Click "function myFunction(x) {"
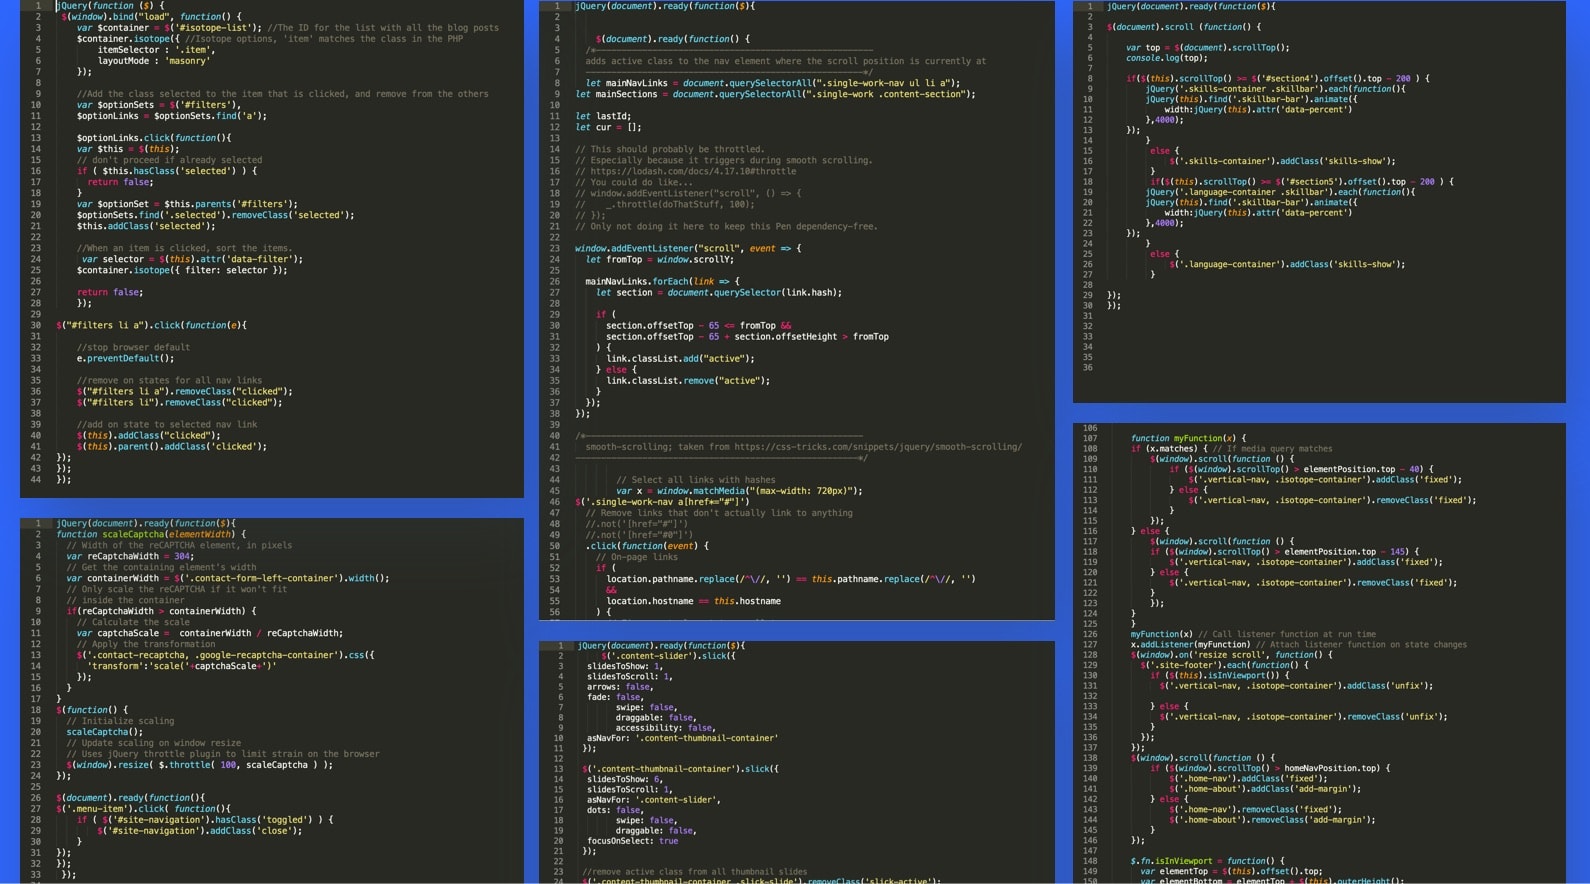This screenshot has width=1590, height=884. [1189, 438]
